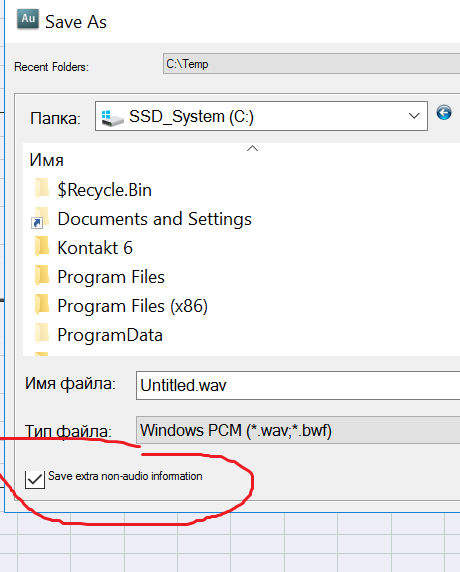Click the Имя файла label
Screen dimensions: 460x572
tap(70, 384)
